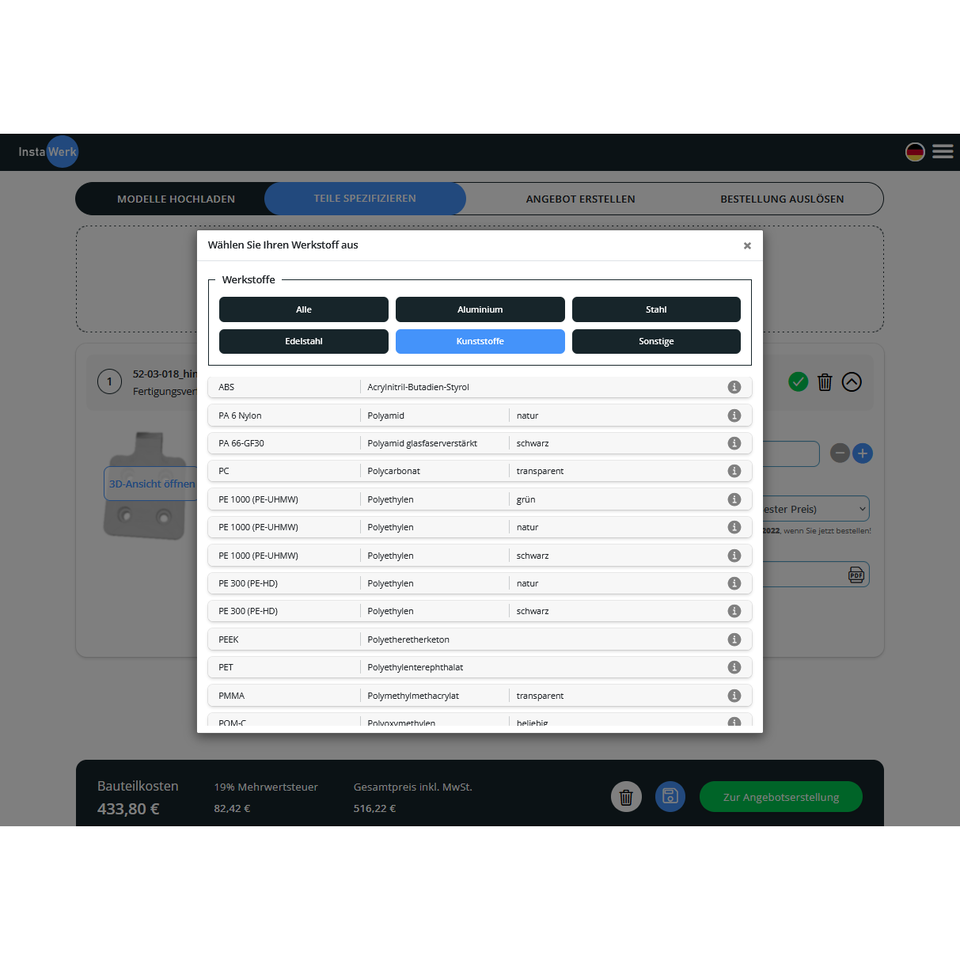Select PEEK Polyetheretherketon row
The image size is (960, 960).
coord(479,639)
